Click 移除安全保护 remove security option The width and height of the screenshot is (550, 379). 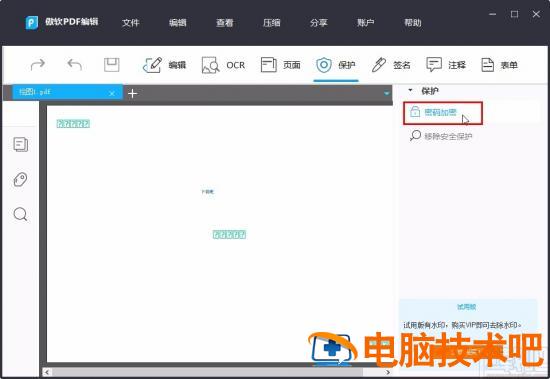(441, 136)
